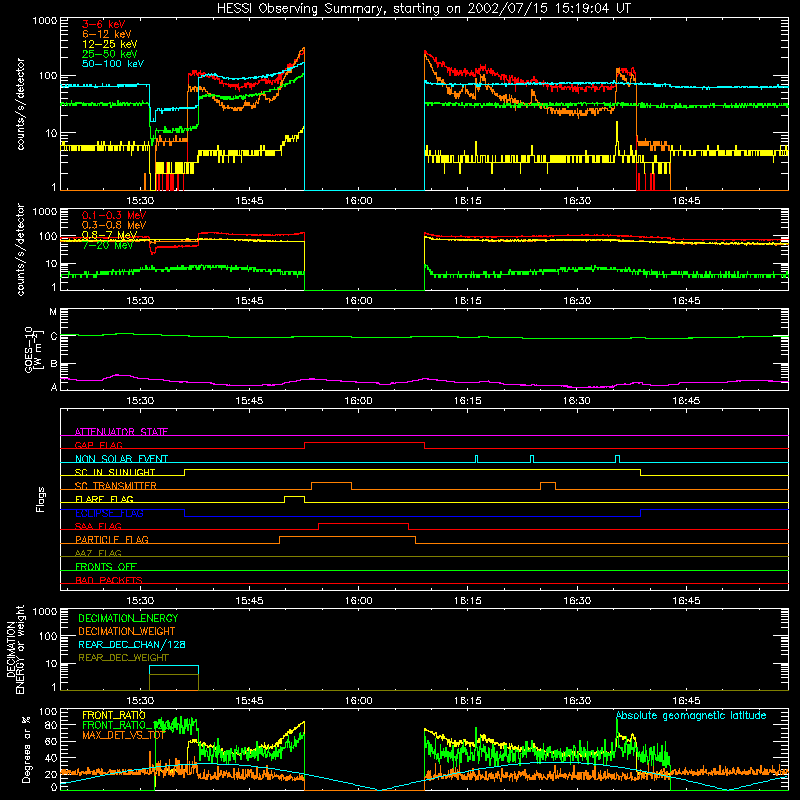800x800 pixels.
Task: Click the 0.3-0.8 MeV legend entry
Action: pos(114,225)
